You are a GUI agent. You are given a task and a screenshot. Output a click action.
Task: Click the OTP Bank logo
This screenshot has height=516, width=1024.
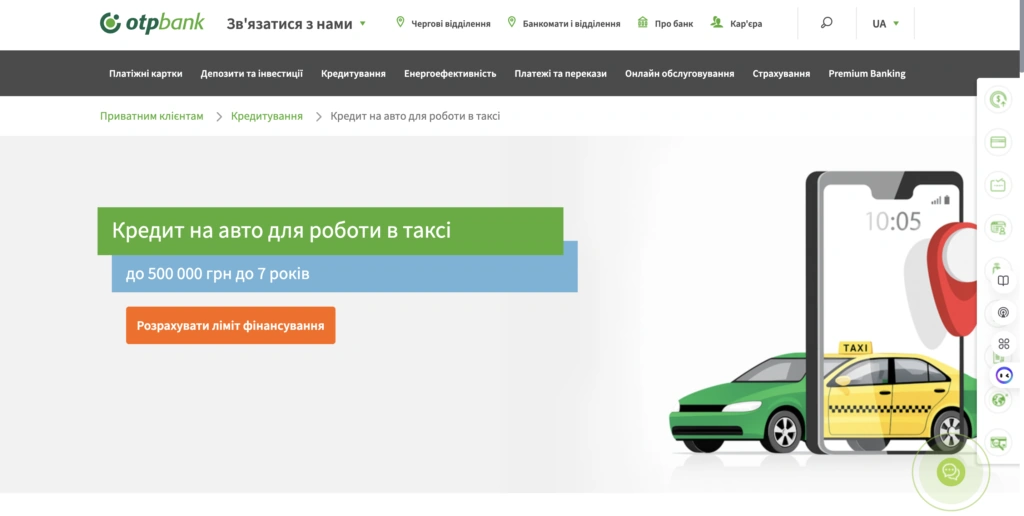coord(152,22)
